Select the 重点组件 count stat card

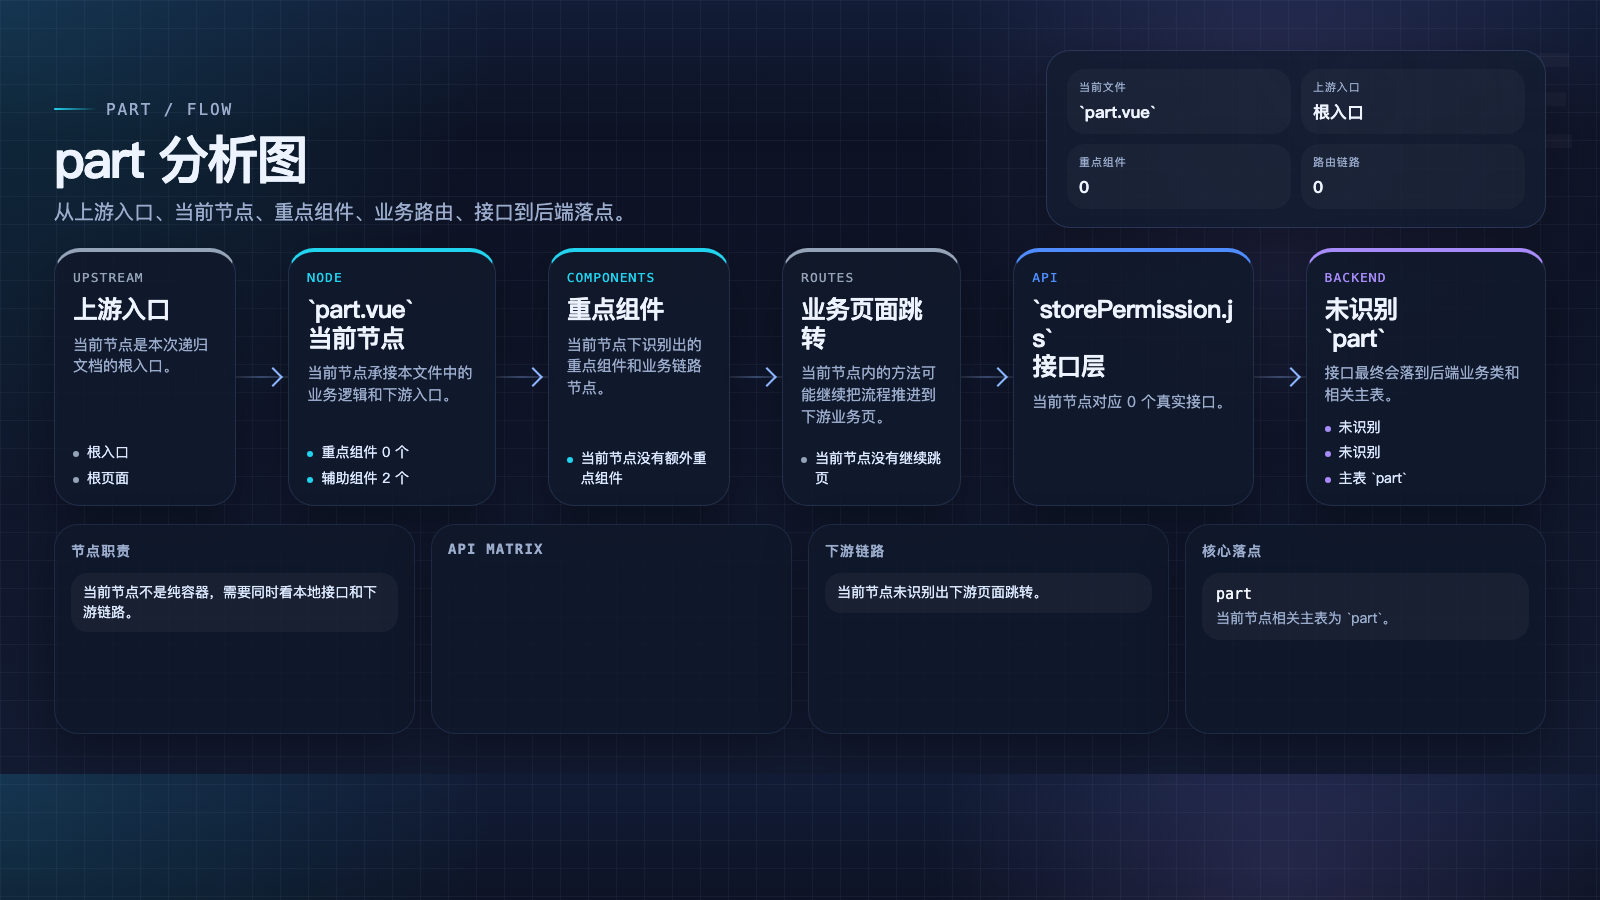[1178, 176]
